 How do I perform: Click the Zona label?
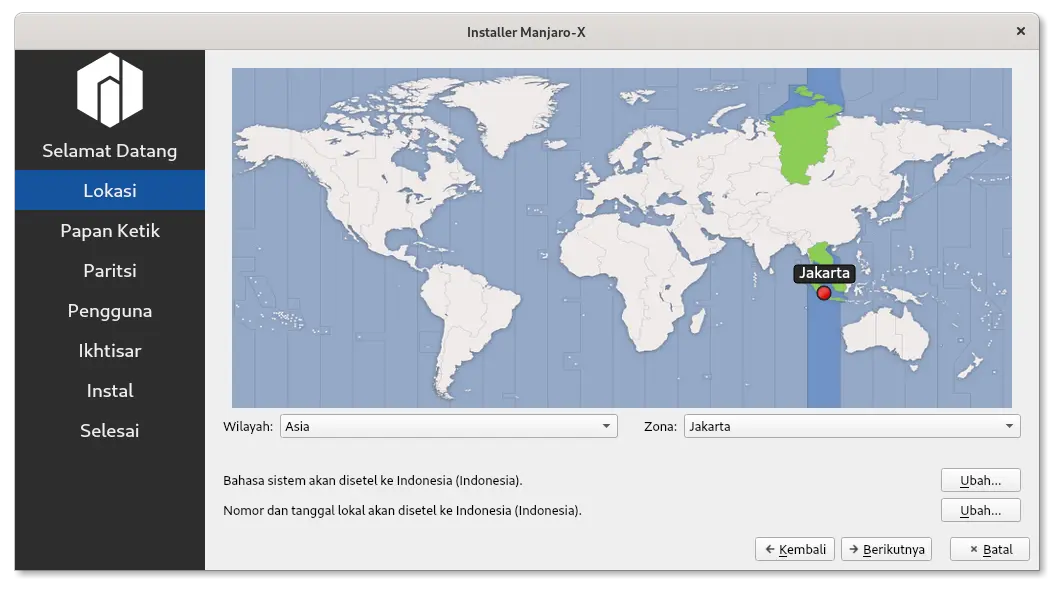660,426
